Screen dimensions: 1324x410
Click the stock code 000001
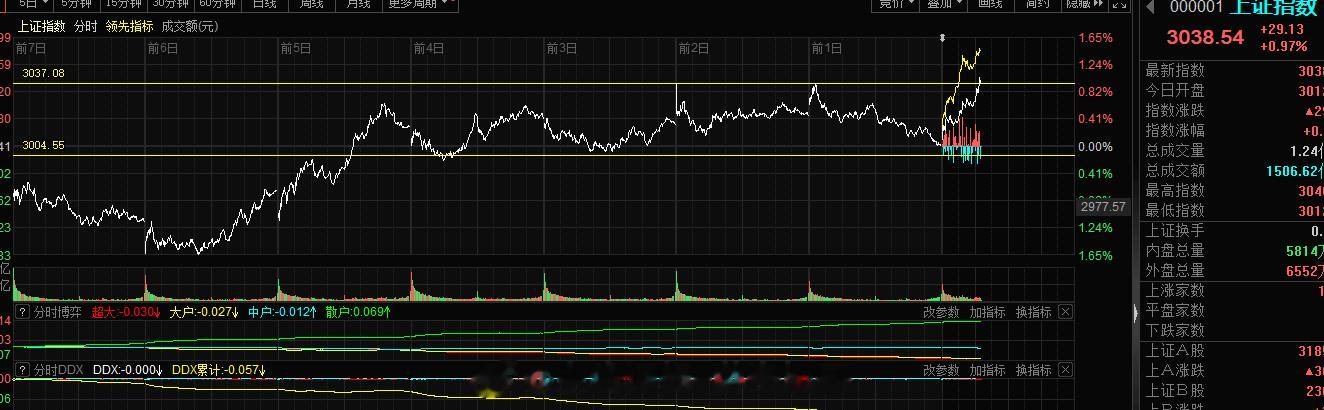point(1197,6)
